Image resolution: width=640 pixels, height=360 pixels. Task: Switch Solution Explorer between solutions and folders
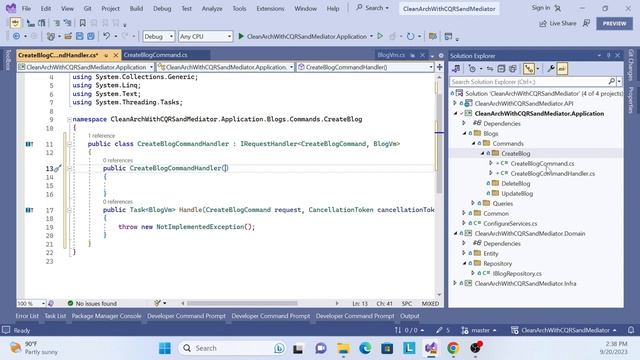click(456, 69)
